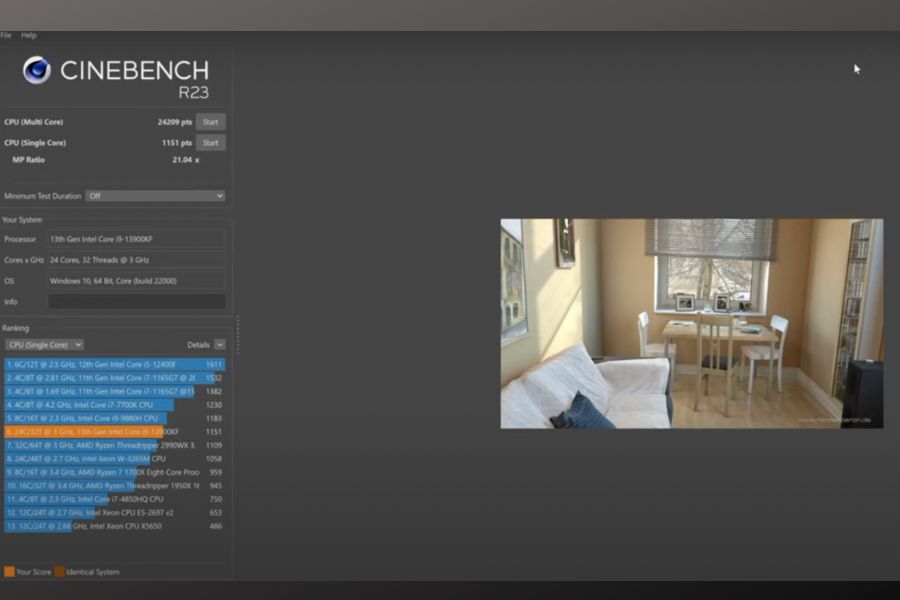Select the Processor field showing i9-13900KF

pyautogui.click(x=137, y=239)
